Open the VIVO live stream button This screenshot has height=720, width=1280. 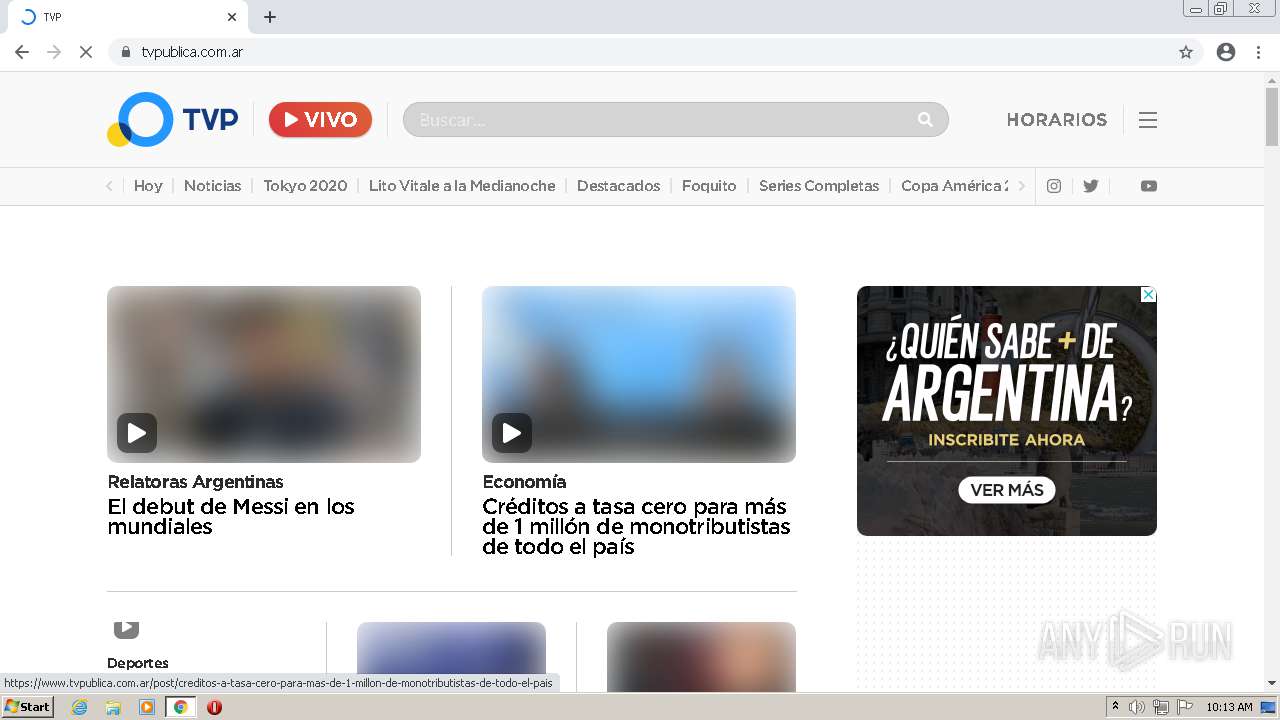tap(320, 120)
